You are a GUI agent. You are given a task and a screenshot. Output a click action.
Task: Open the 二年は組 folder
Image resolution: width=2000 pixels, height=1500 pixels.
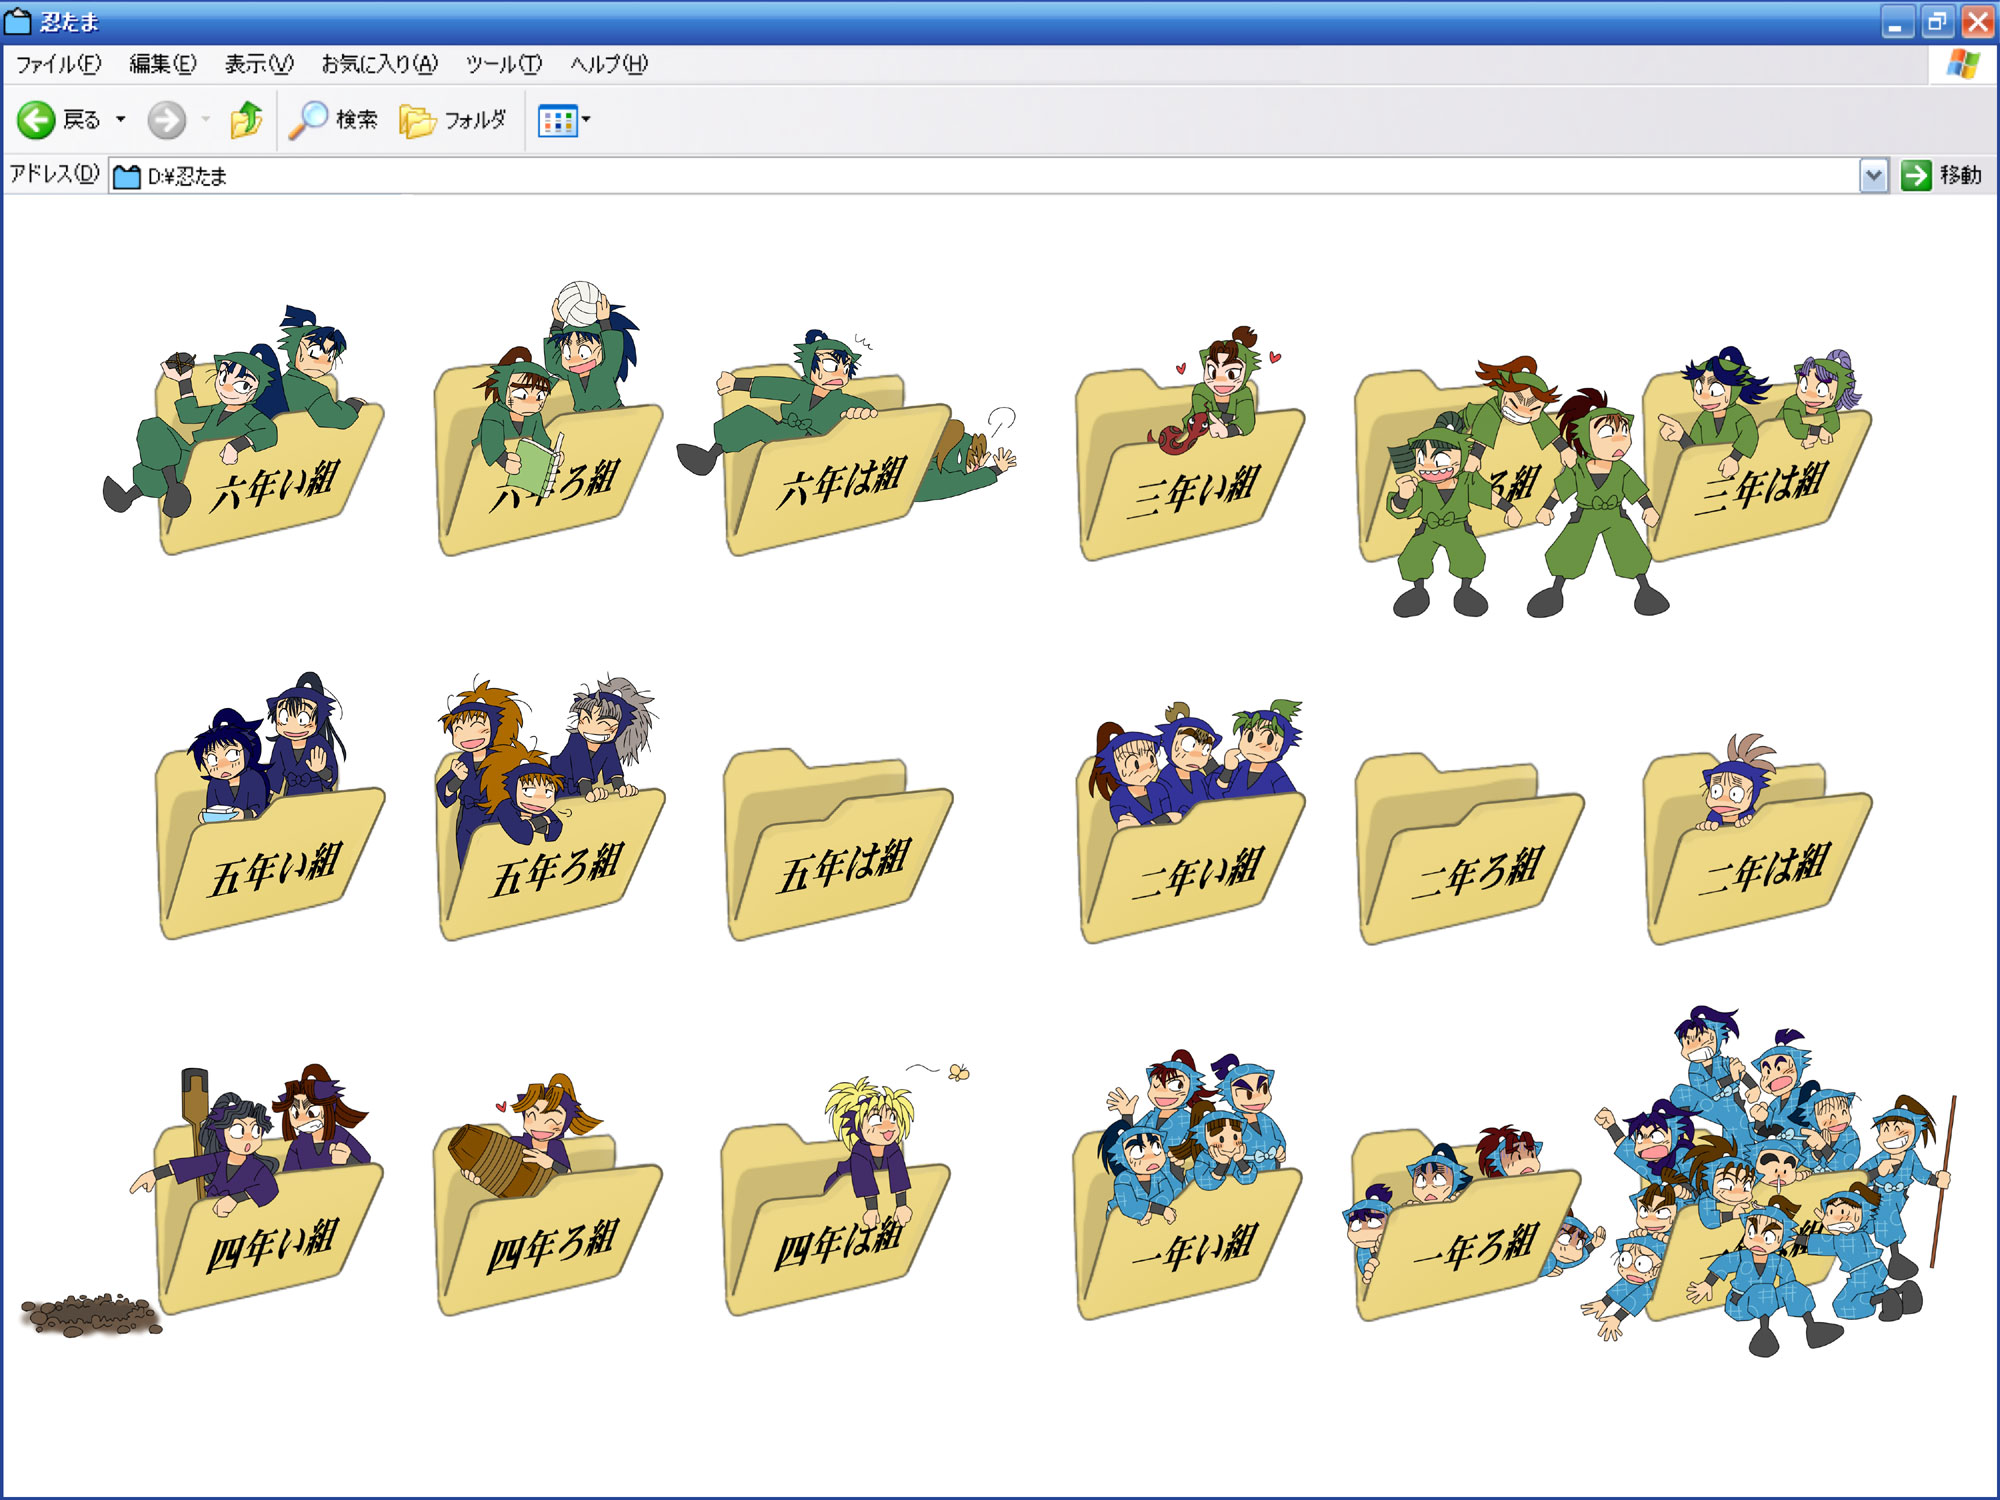pos(1758,850)
